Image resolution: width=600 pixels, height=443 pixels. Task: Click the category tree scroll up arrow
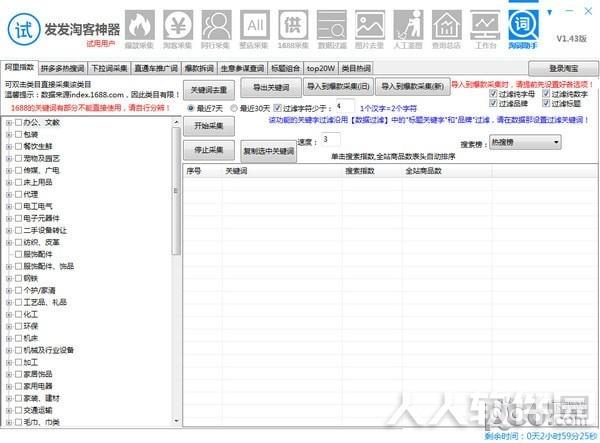pos(176,122)
